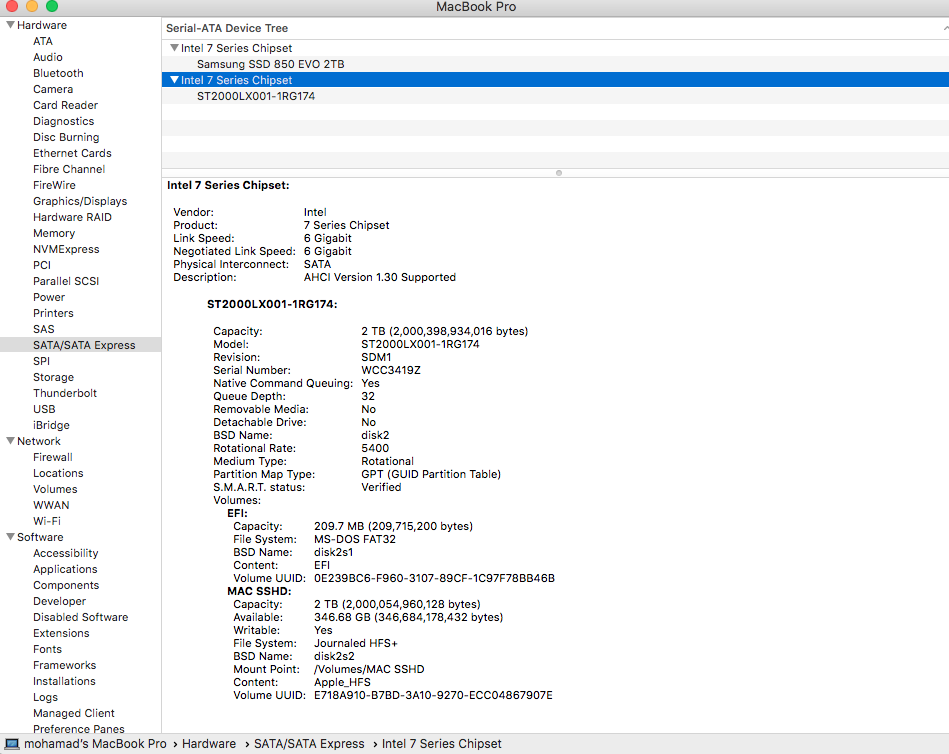The image size is (949, 754).
Task: Show Fonts information
Action: (x=47, y=649)
